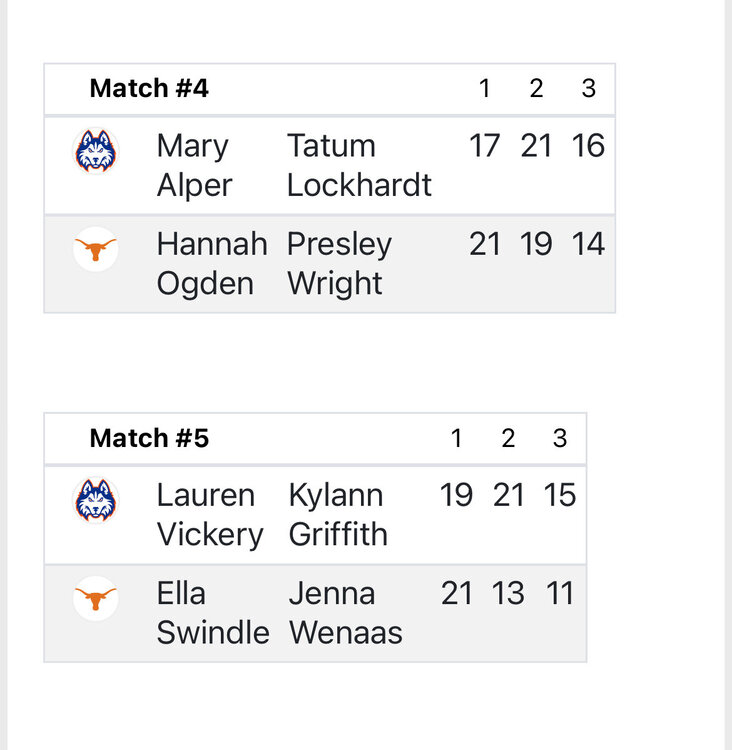Click the score 13 in Ella Swindle's row
Viewport: 732px width, 750px height.
[508, 593]
